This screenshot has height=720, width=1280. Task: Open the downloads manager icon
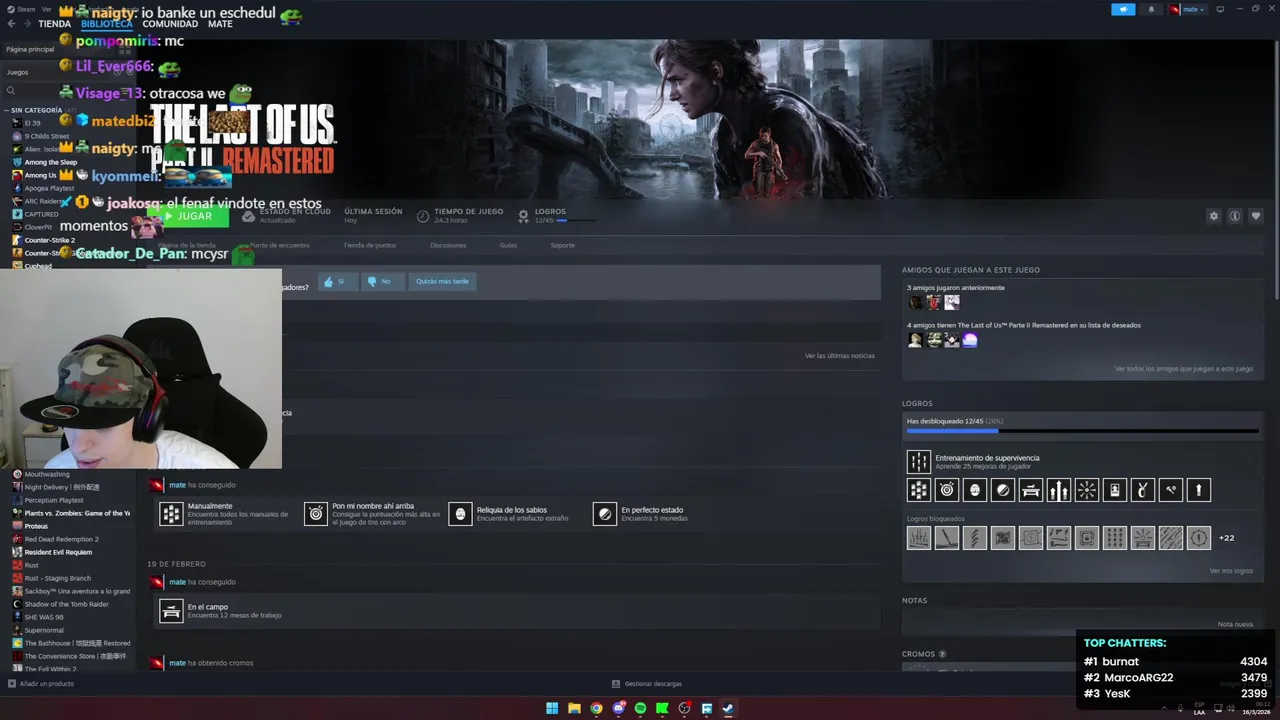point(616,684)
